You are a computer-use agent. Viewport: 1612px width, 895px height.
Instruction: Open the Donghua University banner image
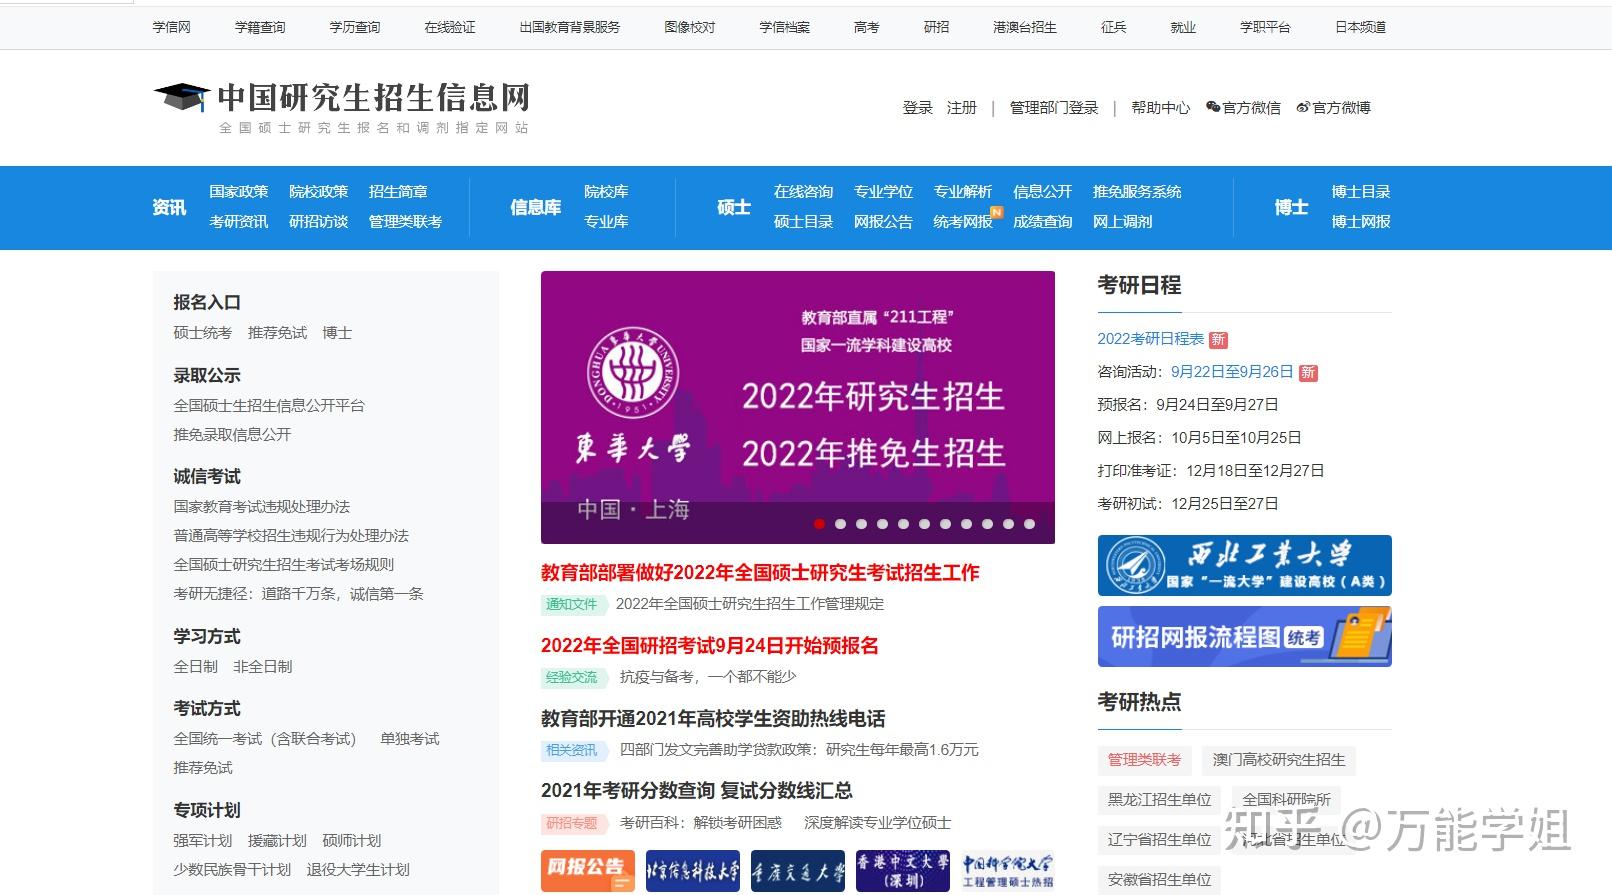tap(798, 407)
